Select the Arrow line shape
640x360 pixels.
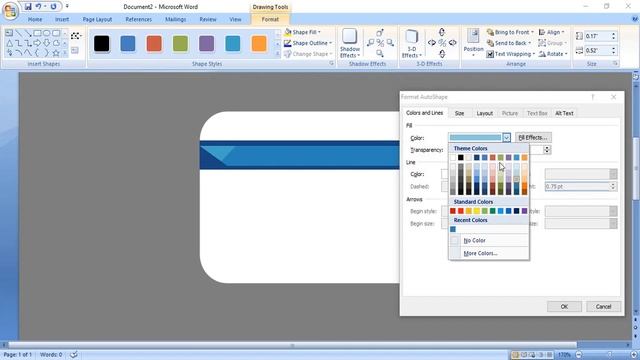28,33
